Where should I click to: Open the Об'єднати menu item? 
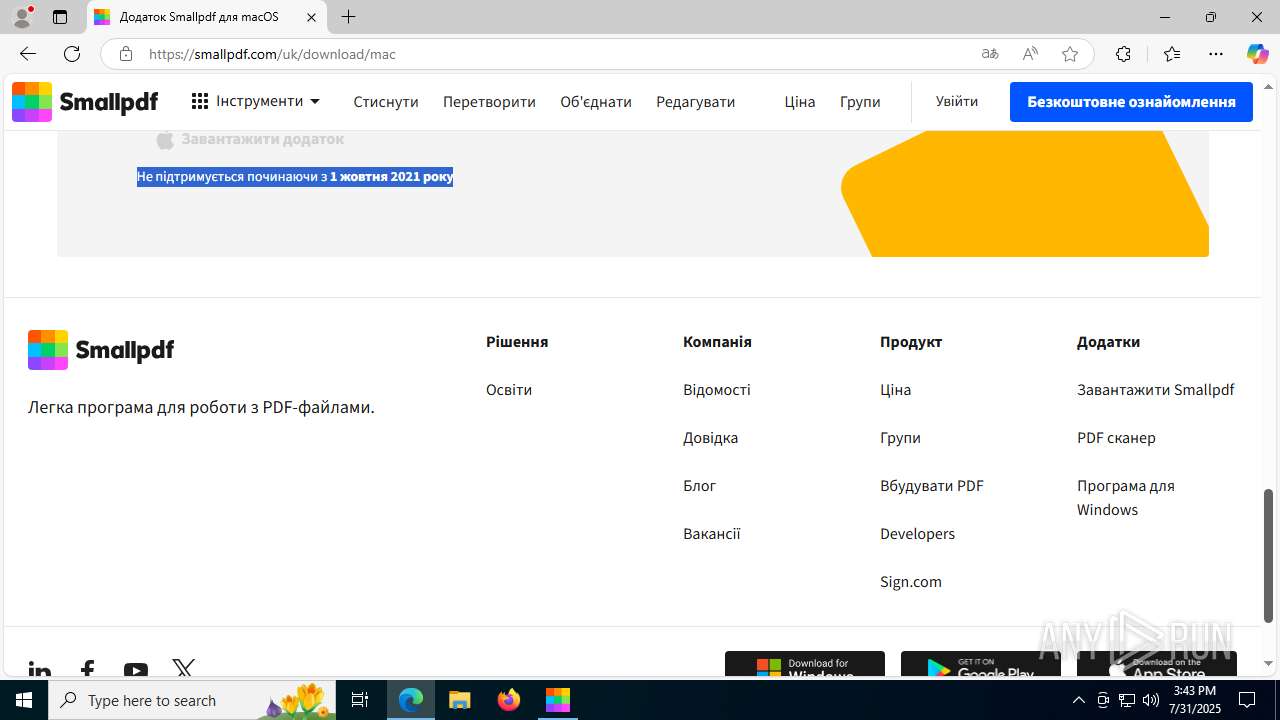coord(596,102)
